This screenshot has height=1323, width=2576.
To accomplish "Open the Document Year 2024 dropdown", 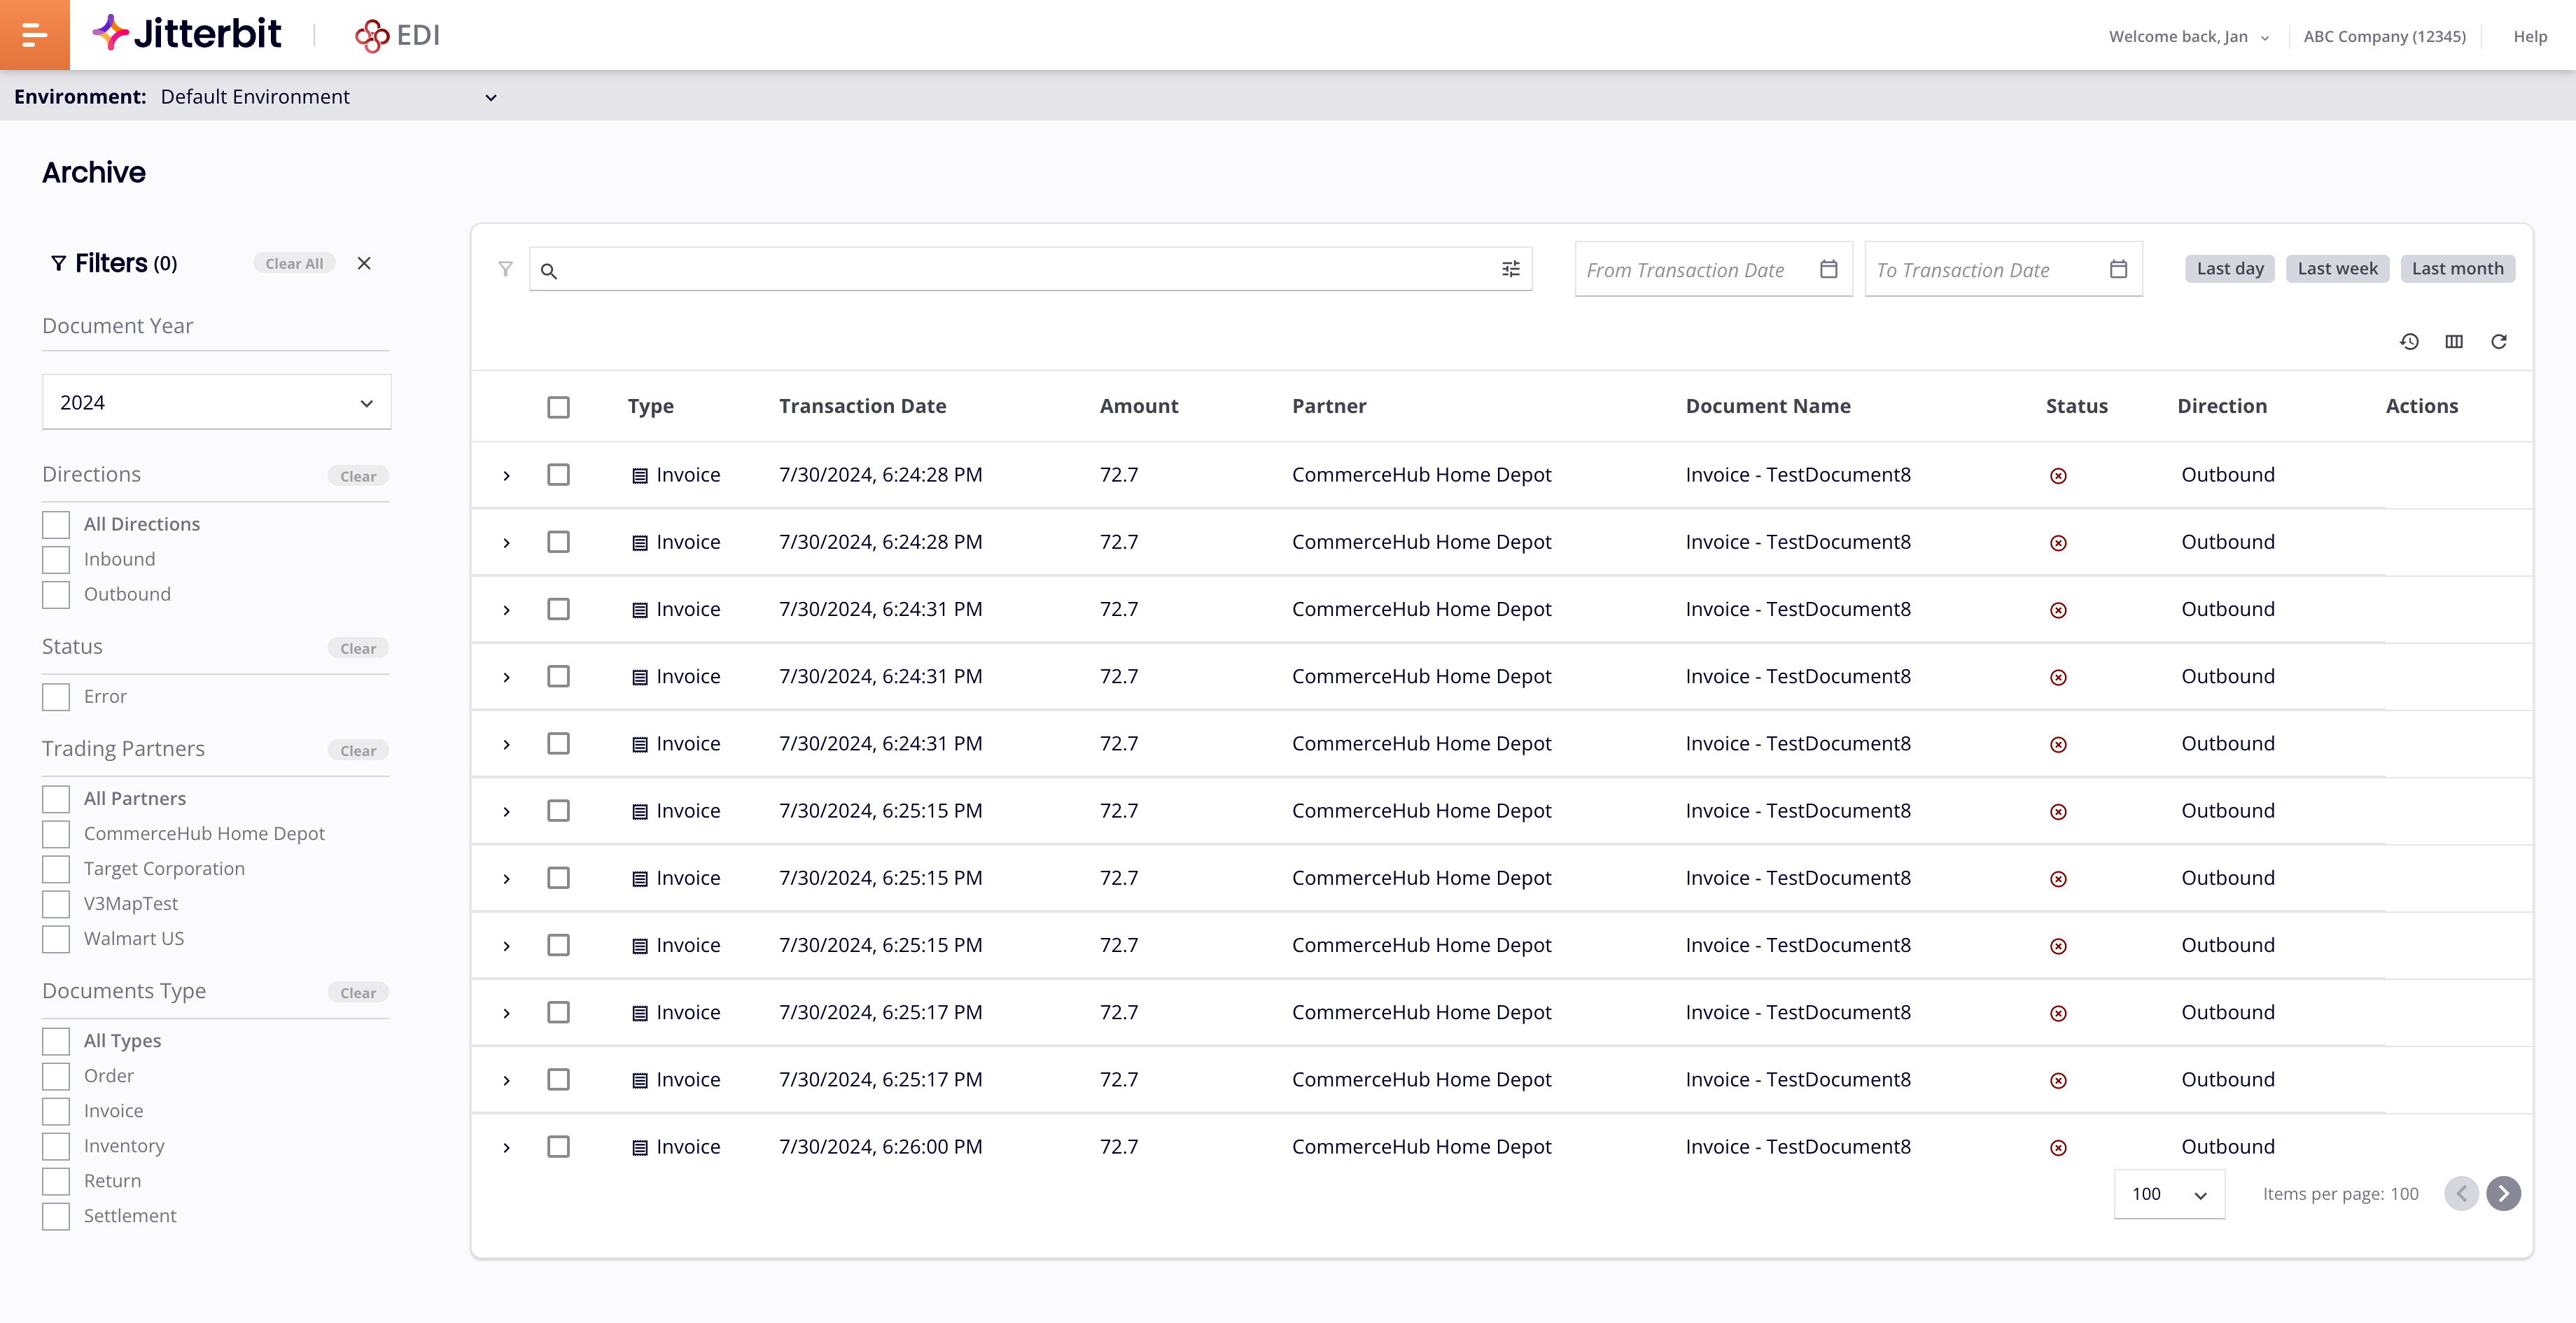I will (x=216, y=402).
